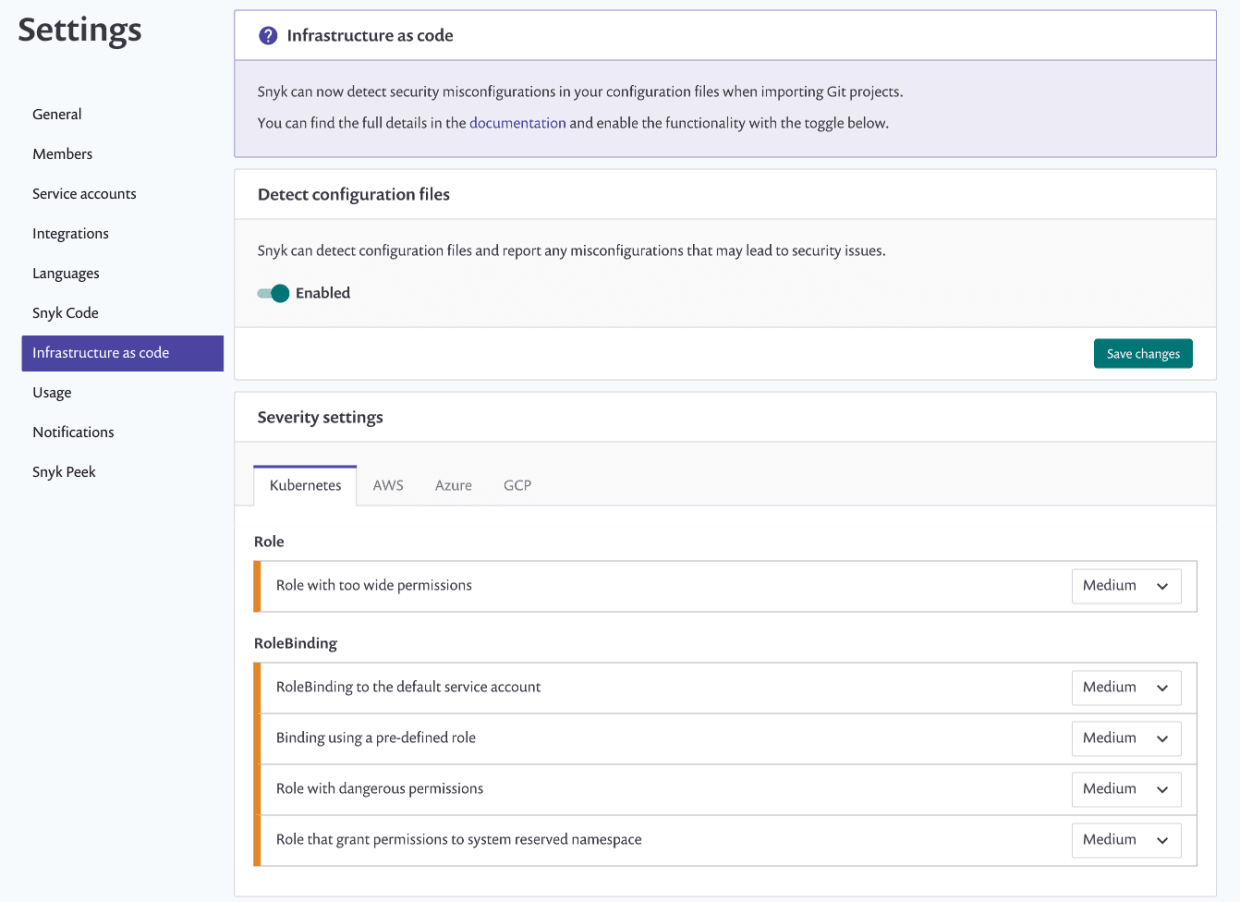Open severity dropdown for RoleBinding to default service account
This screenshot has height=902, width=1240.
pos(1126,688)
